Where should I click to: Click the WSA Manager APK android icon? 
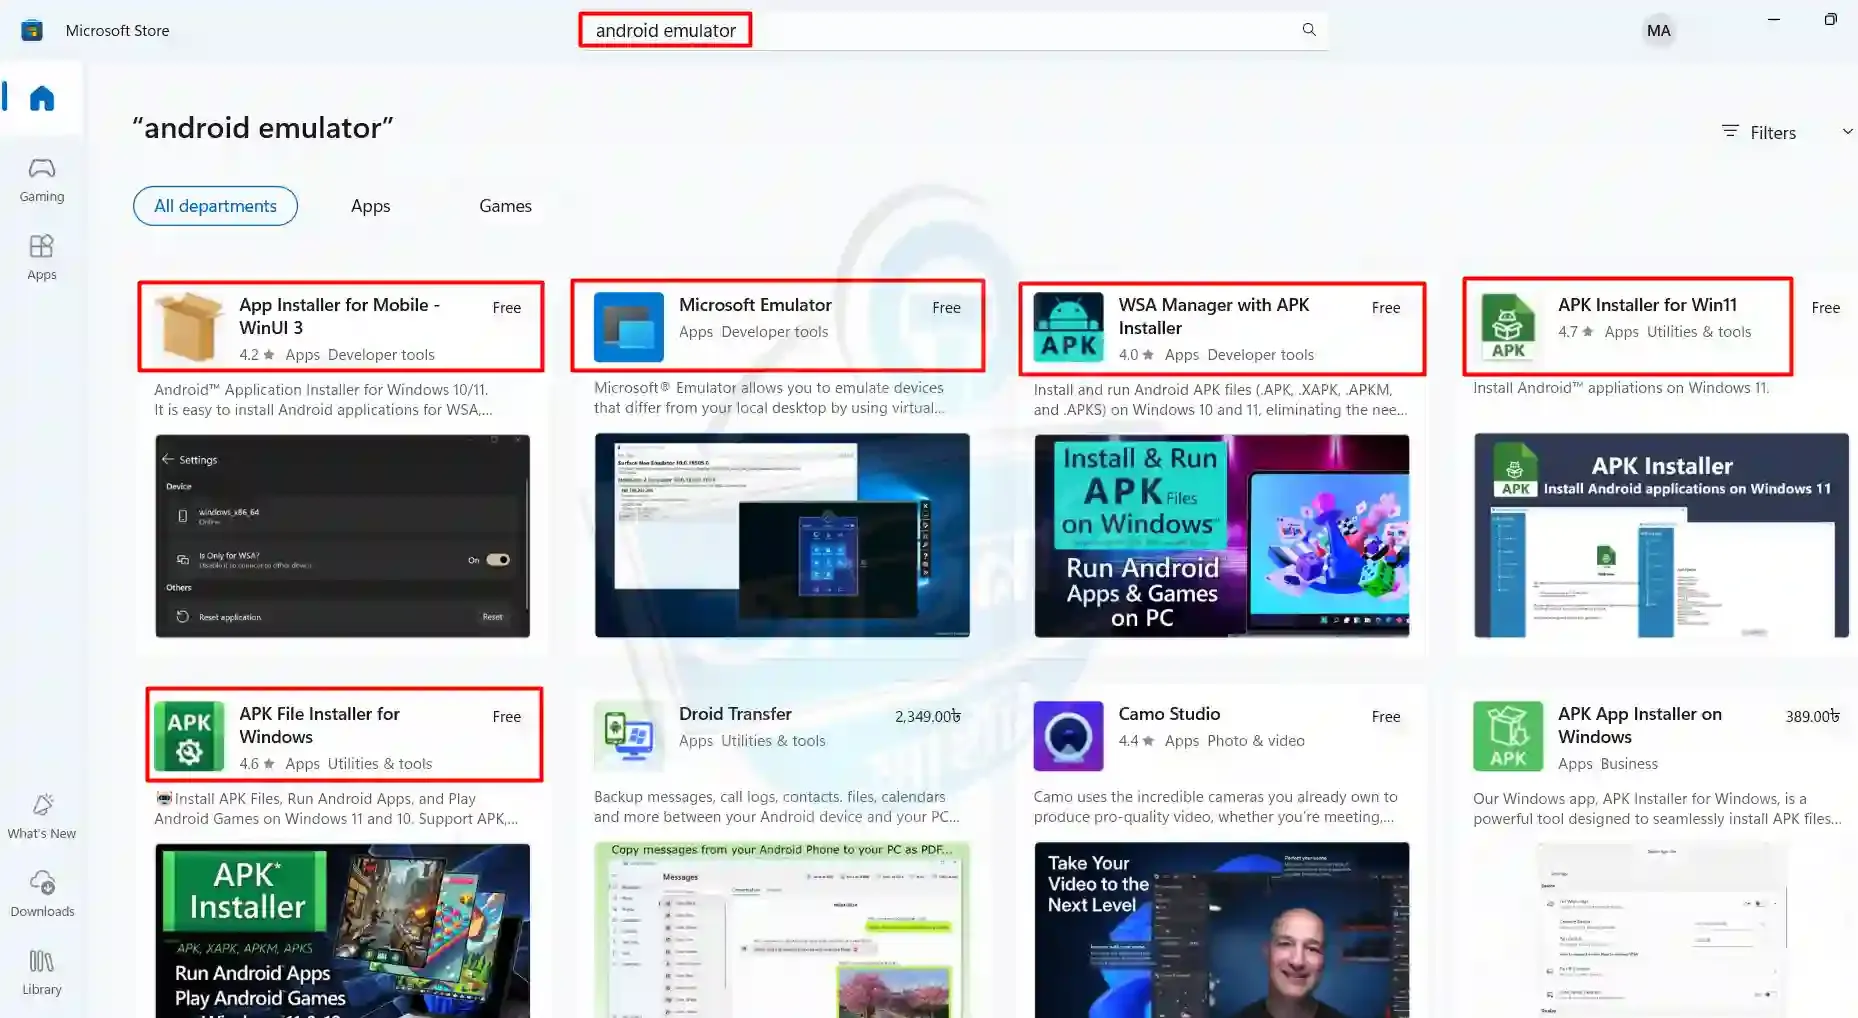[x=1068, y=327]
